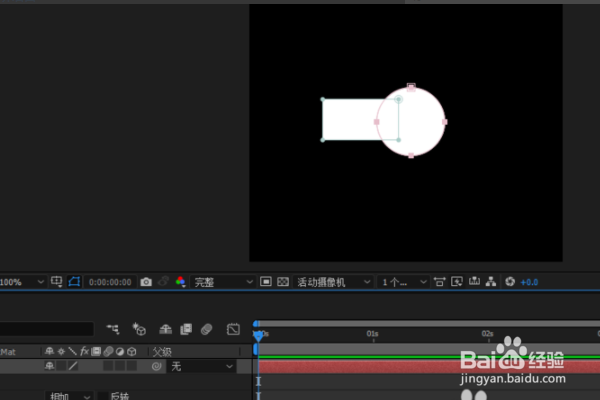Open the timeline button in viewer toolbar
Screen dimensions: 600x400
[x=474, y=282]
